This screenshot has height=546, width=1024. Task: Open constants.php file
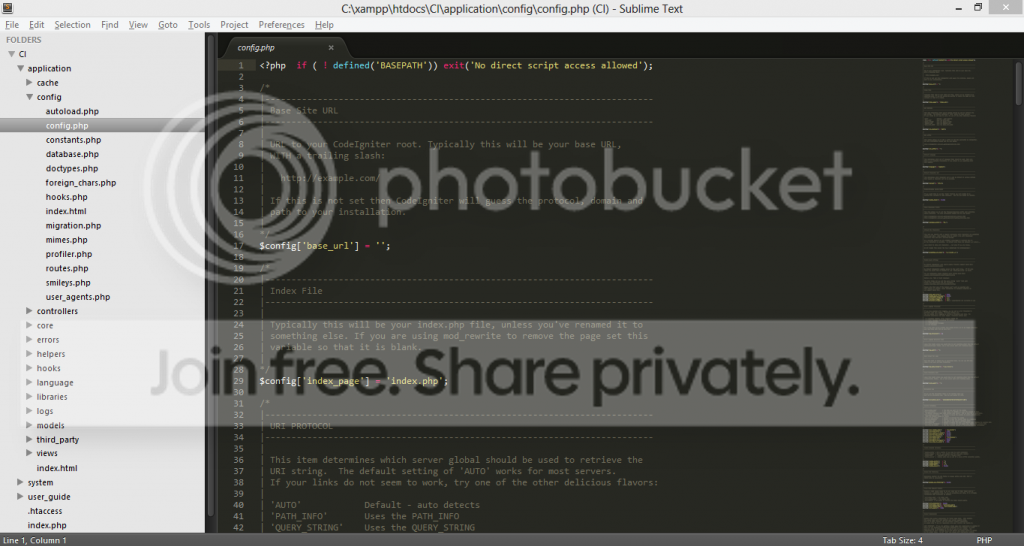(x=73, y=140)
